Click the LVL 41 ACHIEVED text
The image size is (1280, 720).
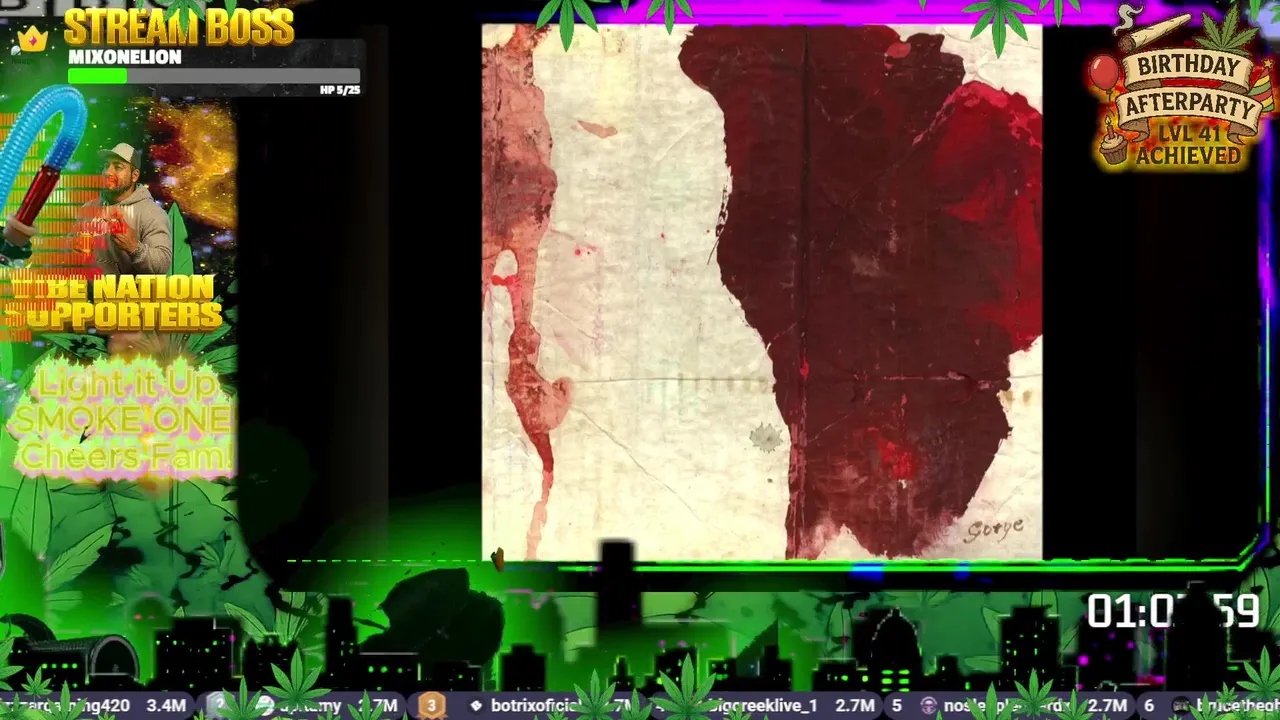1187,145
